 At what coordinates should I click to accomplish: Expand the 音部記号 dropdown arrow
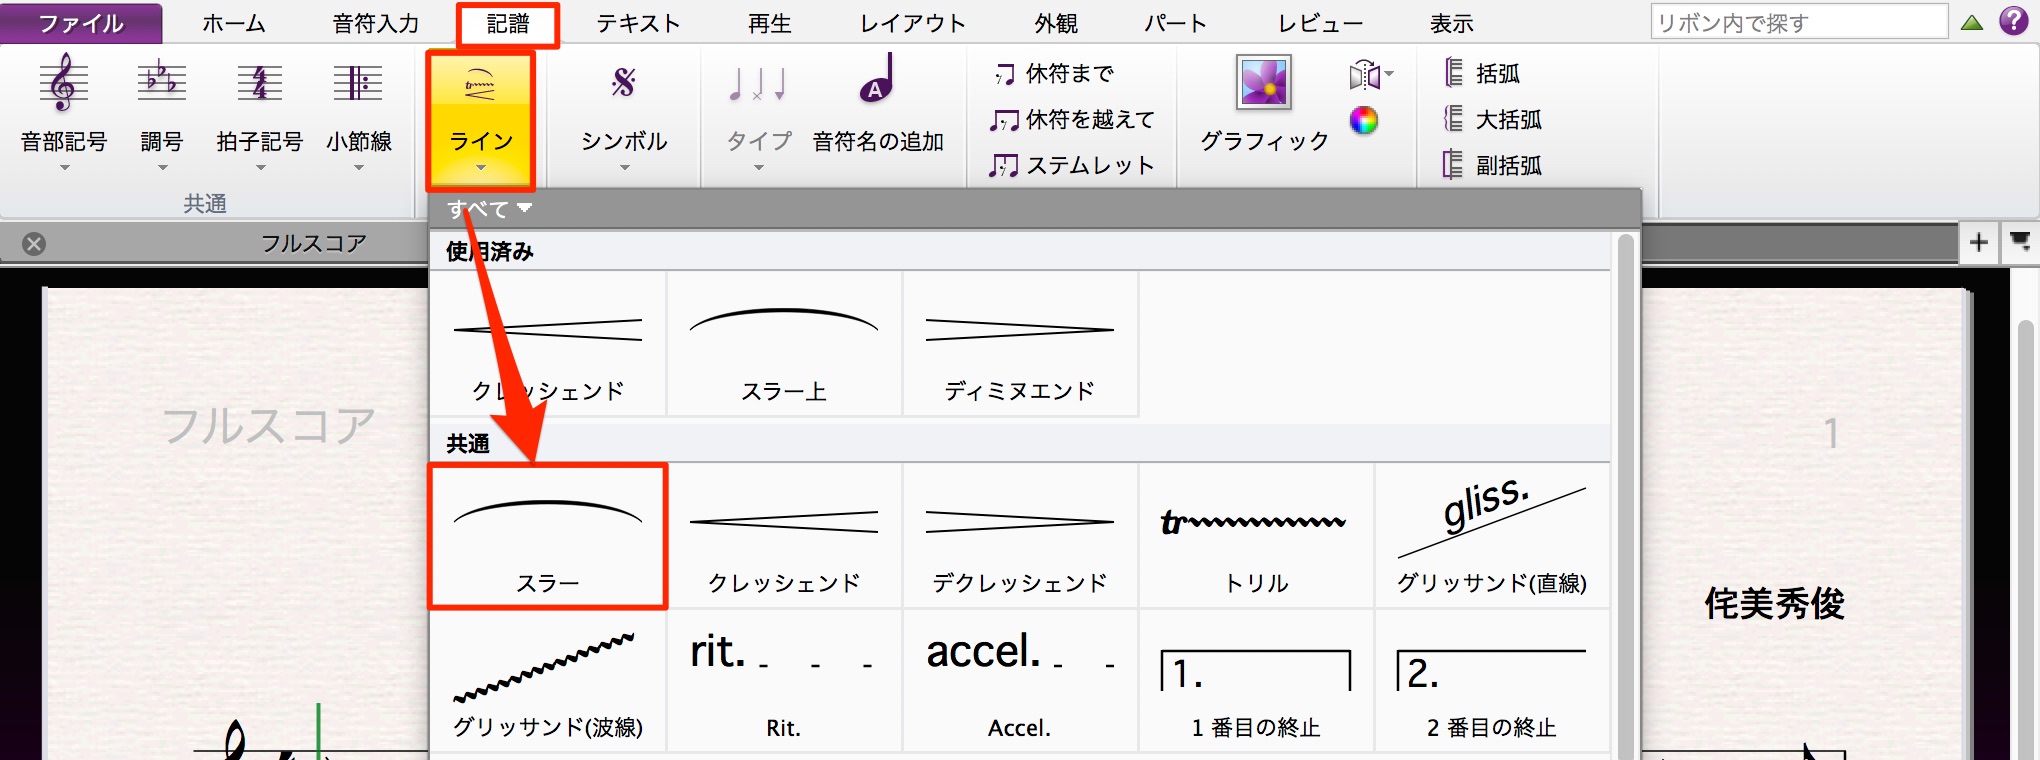[64, 168]
